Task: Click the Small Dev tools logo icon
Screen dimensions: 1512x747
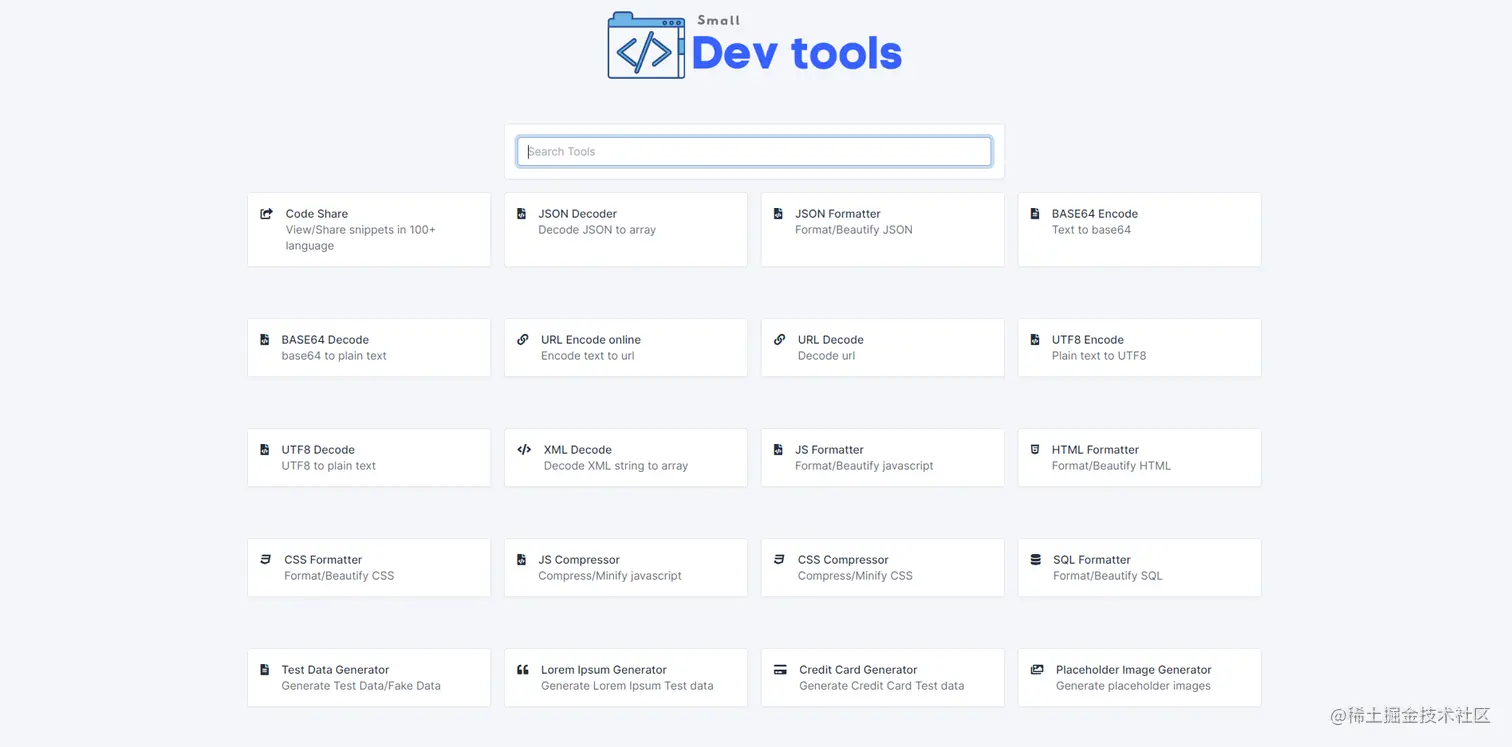Action: pos(646,46)
